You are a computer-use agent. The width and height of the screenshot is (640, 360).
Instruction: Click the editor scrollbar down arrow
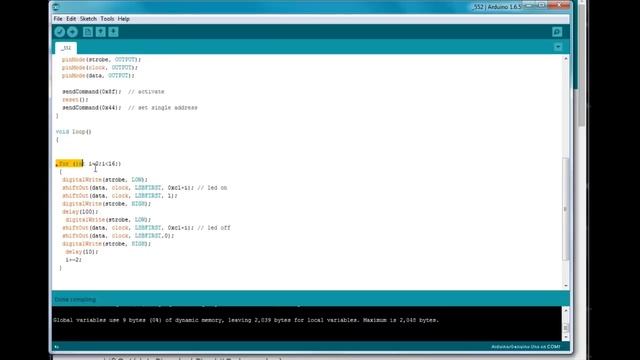[566, 286]
